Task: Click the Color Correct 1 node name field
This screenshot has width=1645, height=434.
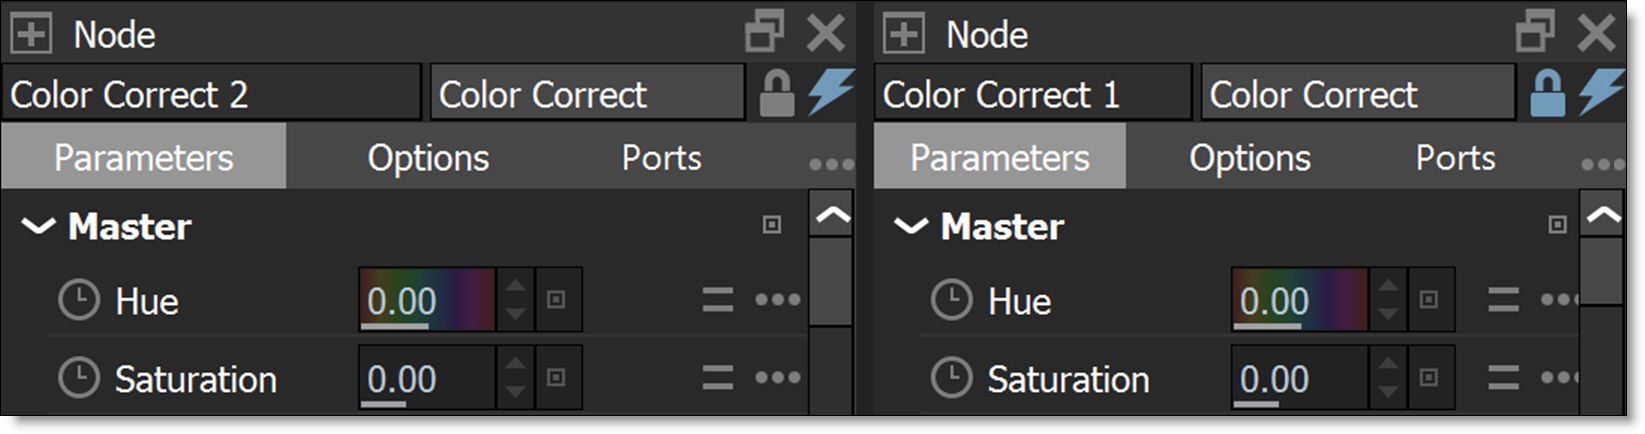Action: (x=1033, y=94)
